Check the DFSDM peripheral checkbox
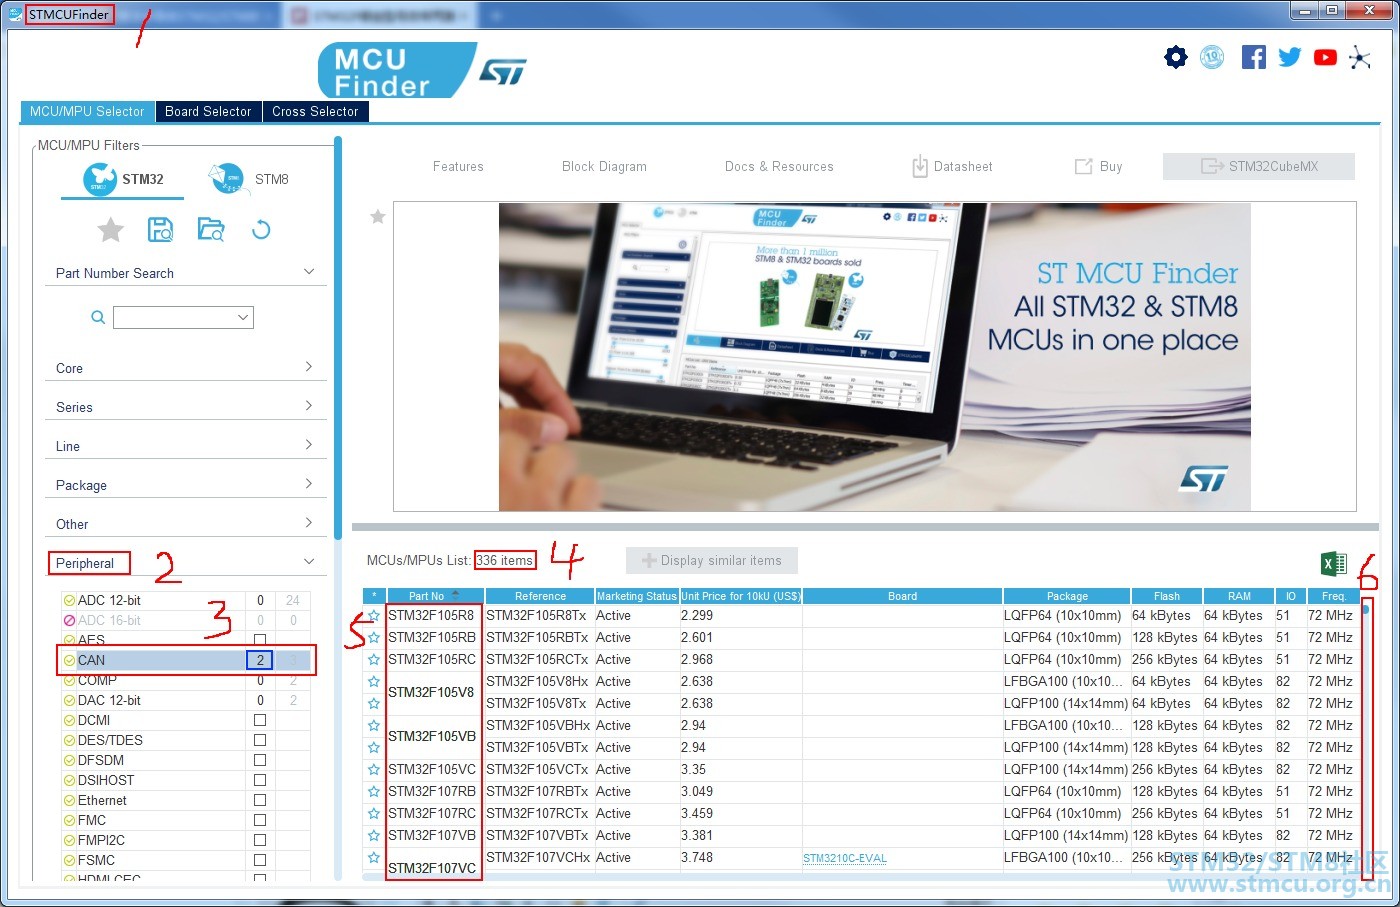The image size is (1400, 907). [260, 760]
